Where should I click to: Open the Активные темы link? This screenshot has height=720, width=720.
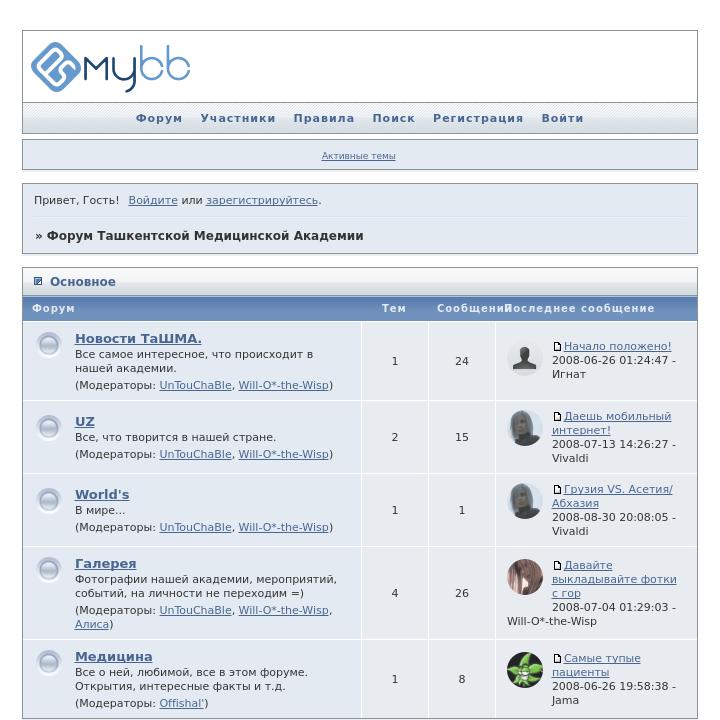(358, 156)
